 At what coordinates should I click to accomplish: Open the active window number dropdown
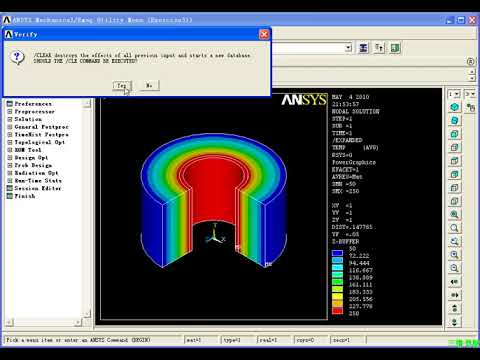457,94
